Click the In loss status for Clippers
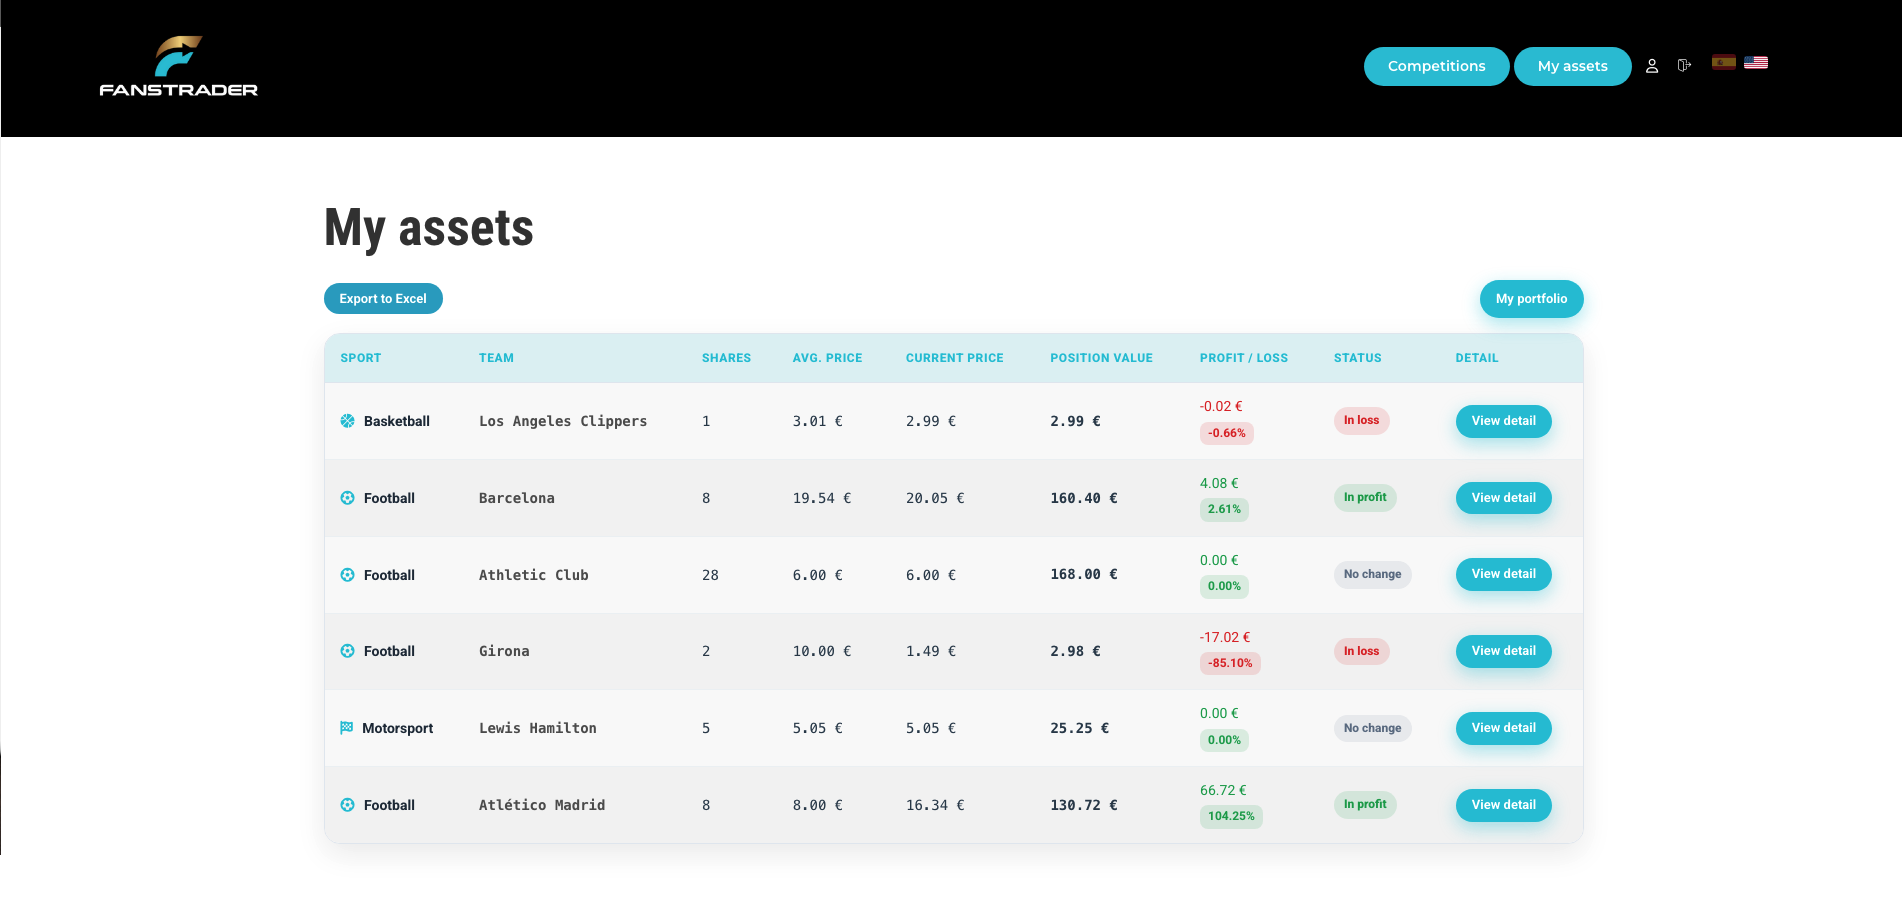The height and width of the screenshot is (918, 1902). (x=1361, y=420)
